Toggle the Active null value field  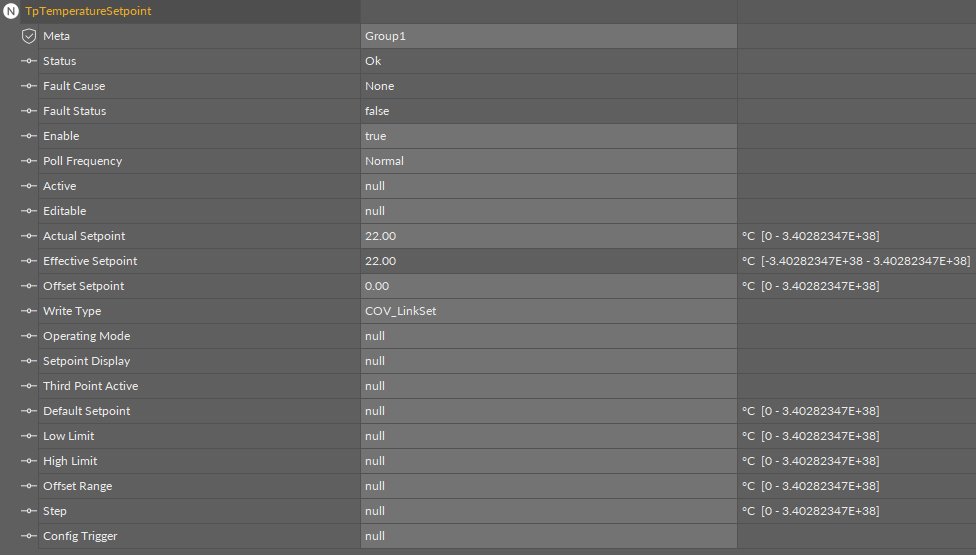[x=548, y=186]
